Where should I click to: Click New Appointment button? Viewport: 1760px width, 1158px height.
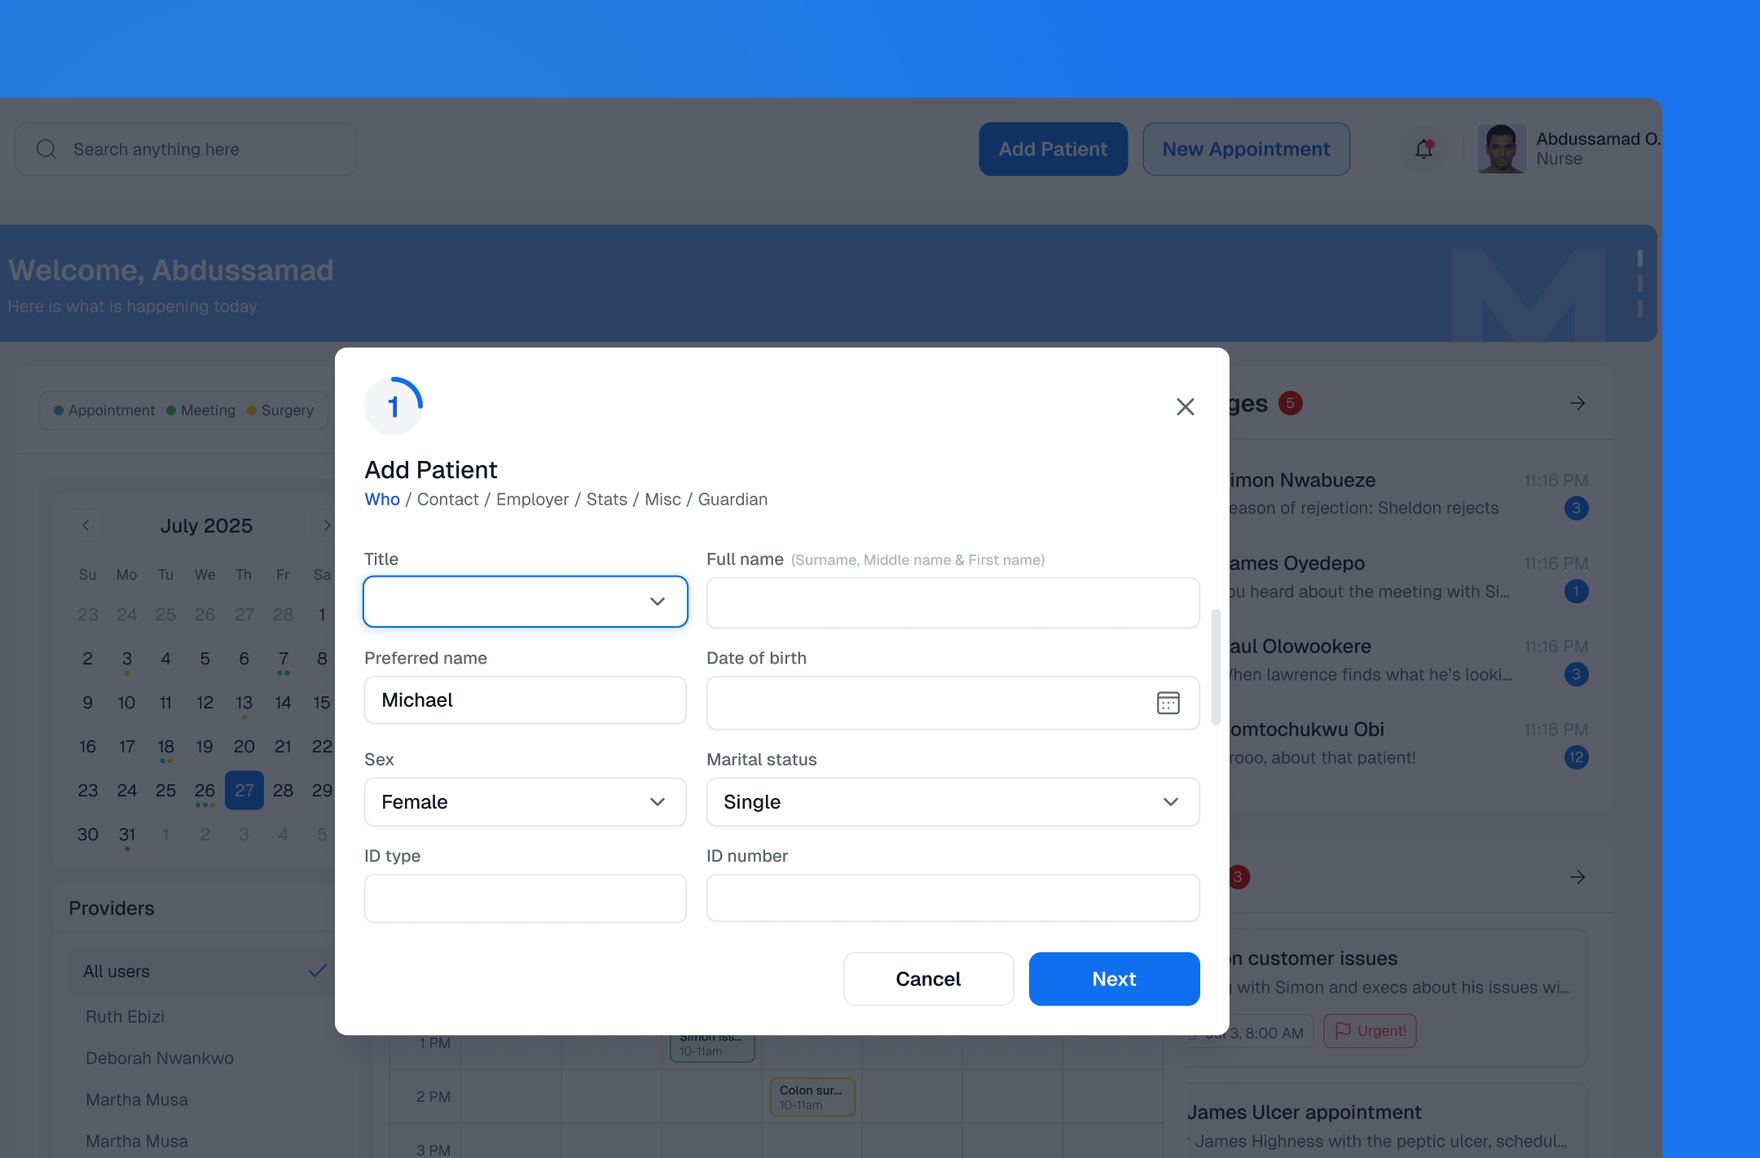[x=1246, y=149]
